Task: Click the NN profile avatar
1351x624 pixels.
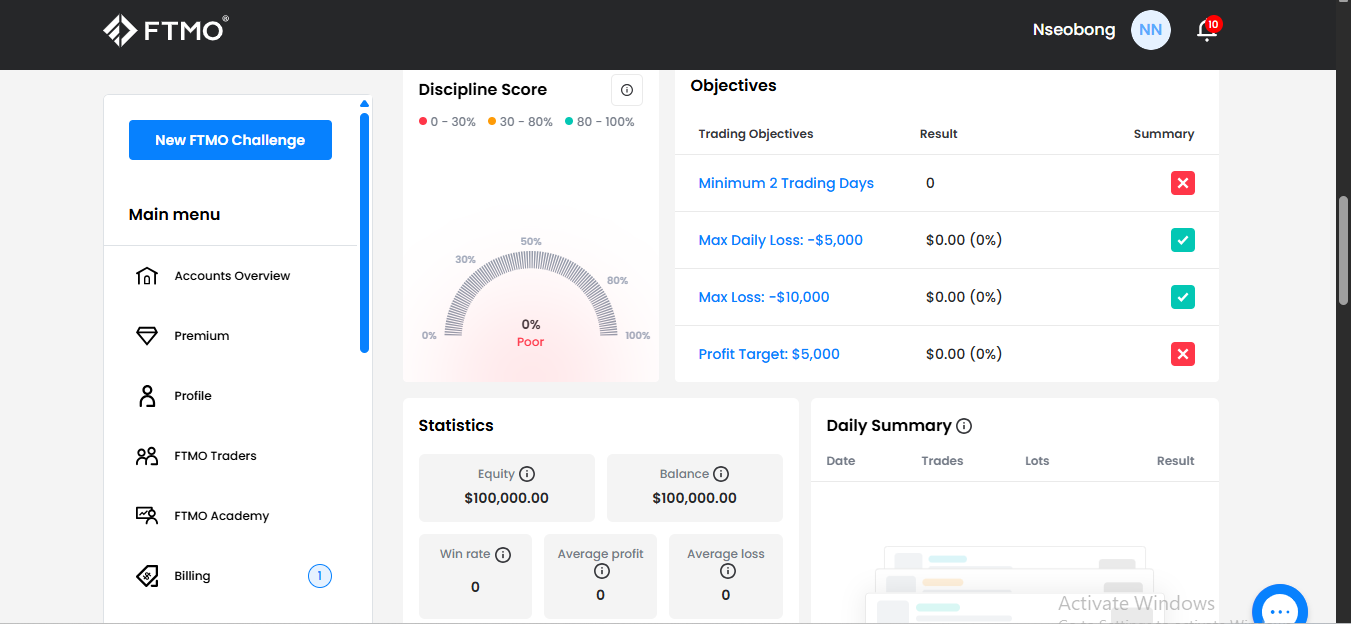Action: [x=1151, y=30]
